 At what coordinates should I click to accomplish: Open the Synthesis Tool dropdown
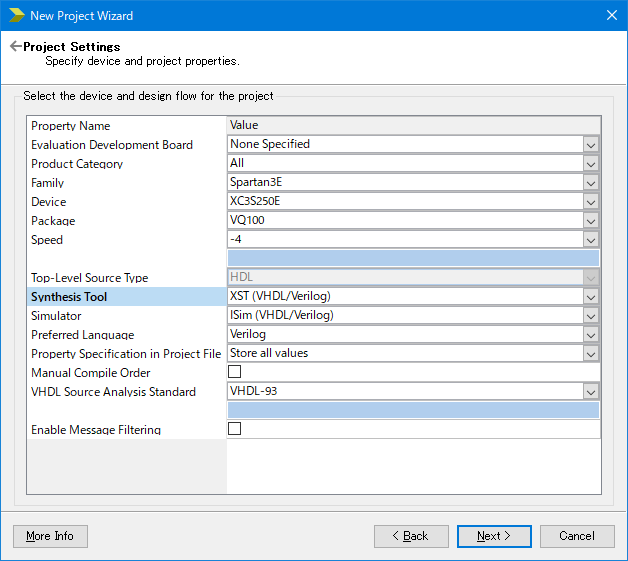pos(591,297)
